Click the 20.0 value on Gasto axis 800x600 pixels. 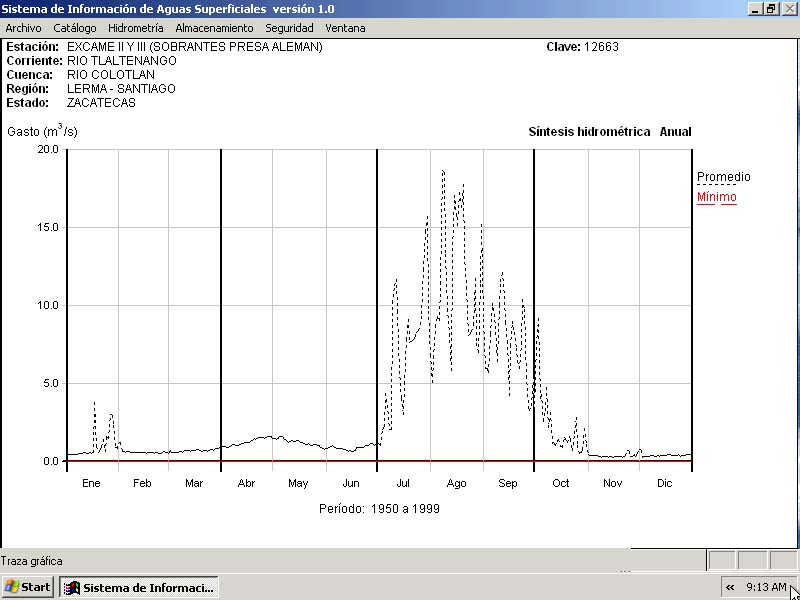click(48, 149)
